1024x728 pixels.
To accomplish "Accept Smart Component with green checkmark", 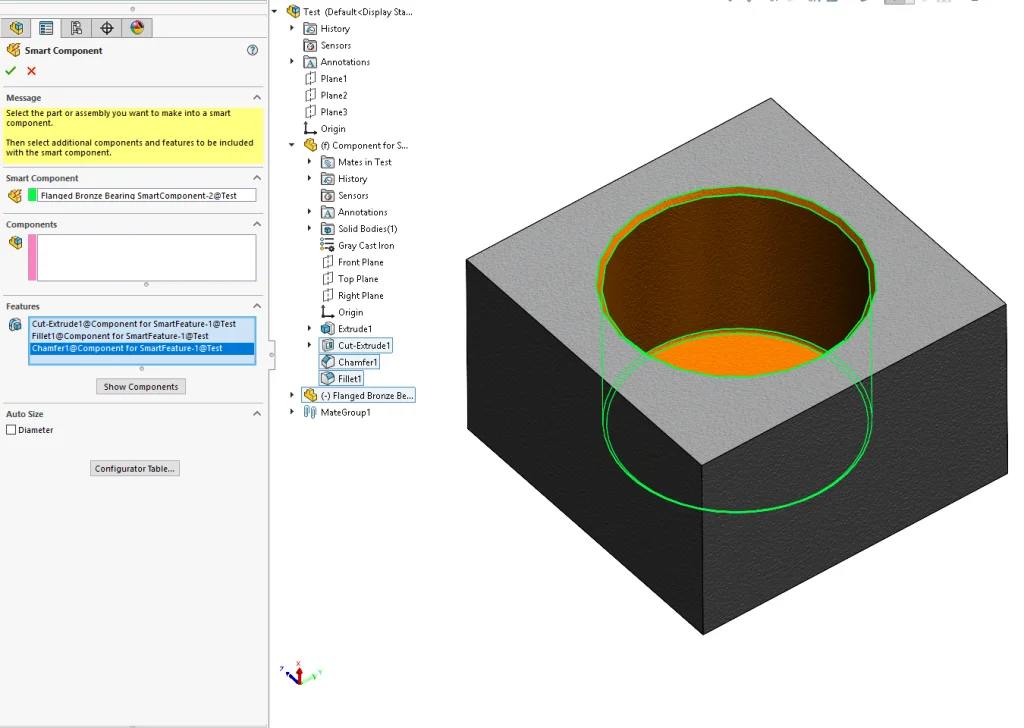I will [x=11, y=71].
